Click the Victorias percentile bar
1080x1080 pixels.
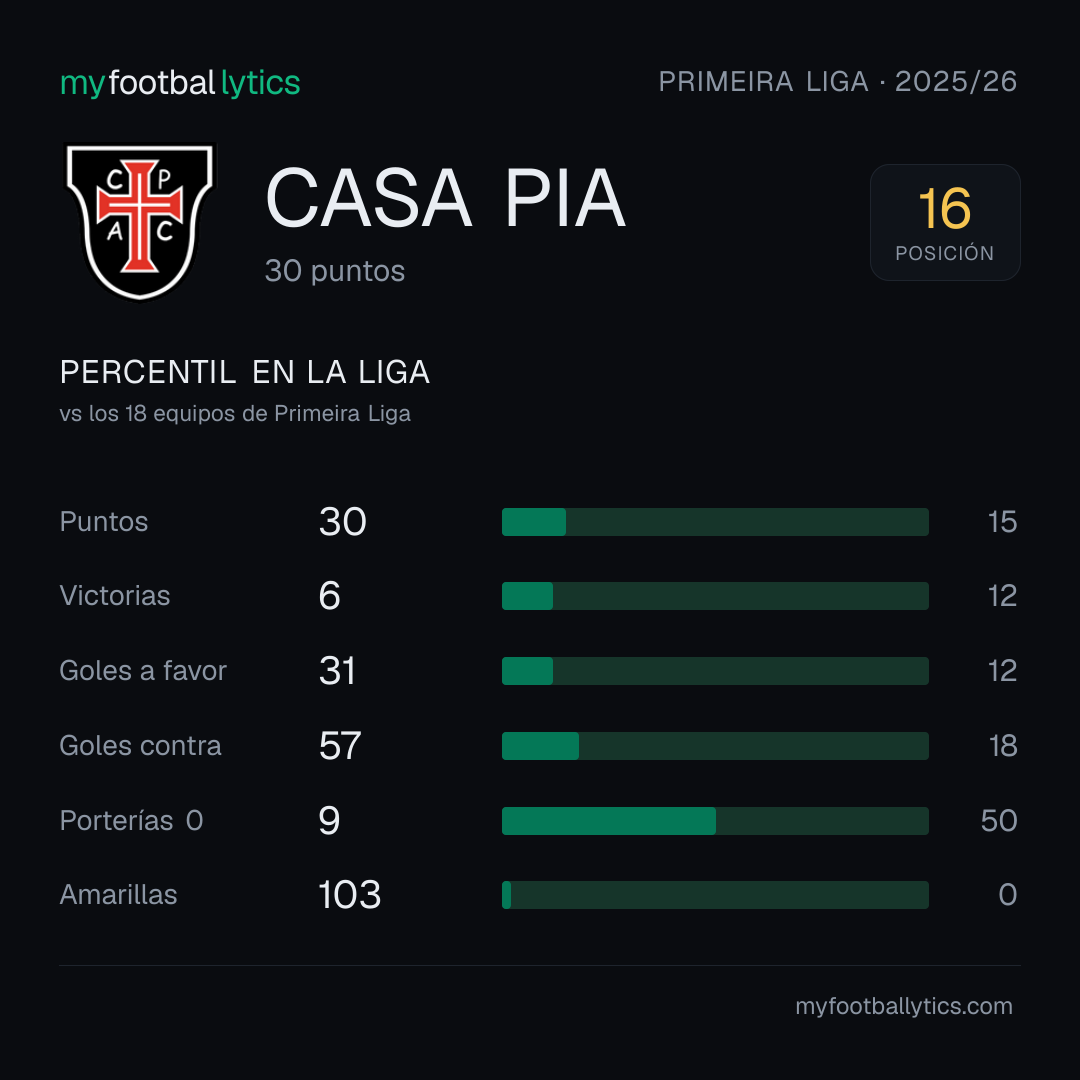(x=715, y=596)
